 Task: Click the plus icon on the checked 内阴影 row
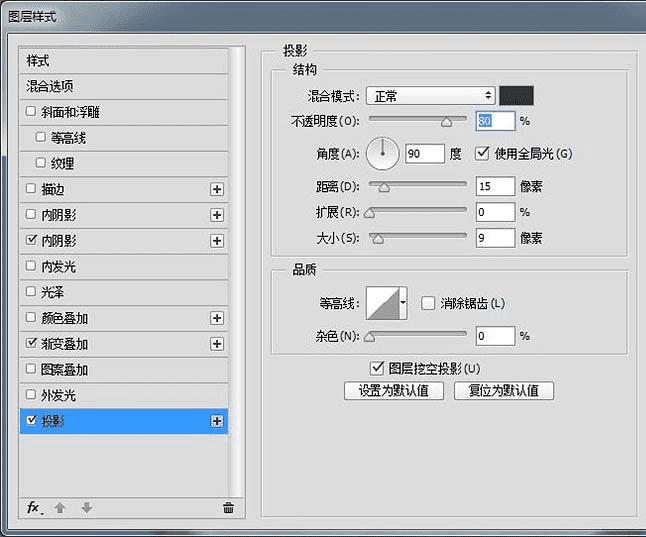tap(217, 241)
